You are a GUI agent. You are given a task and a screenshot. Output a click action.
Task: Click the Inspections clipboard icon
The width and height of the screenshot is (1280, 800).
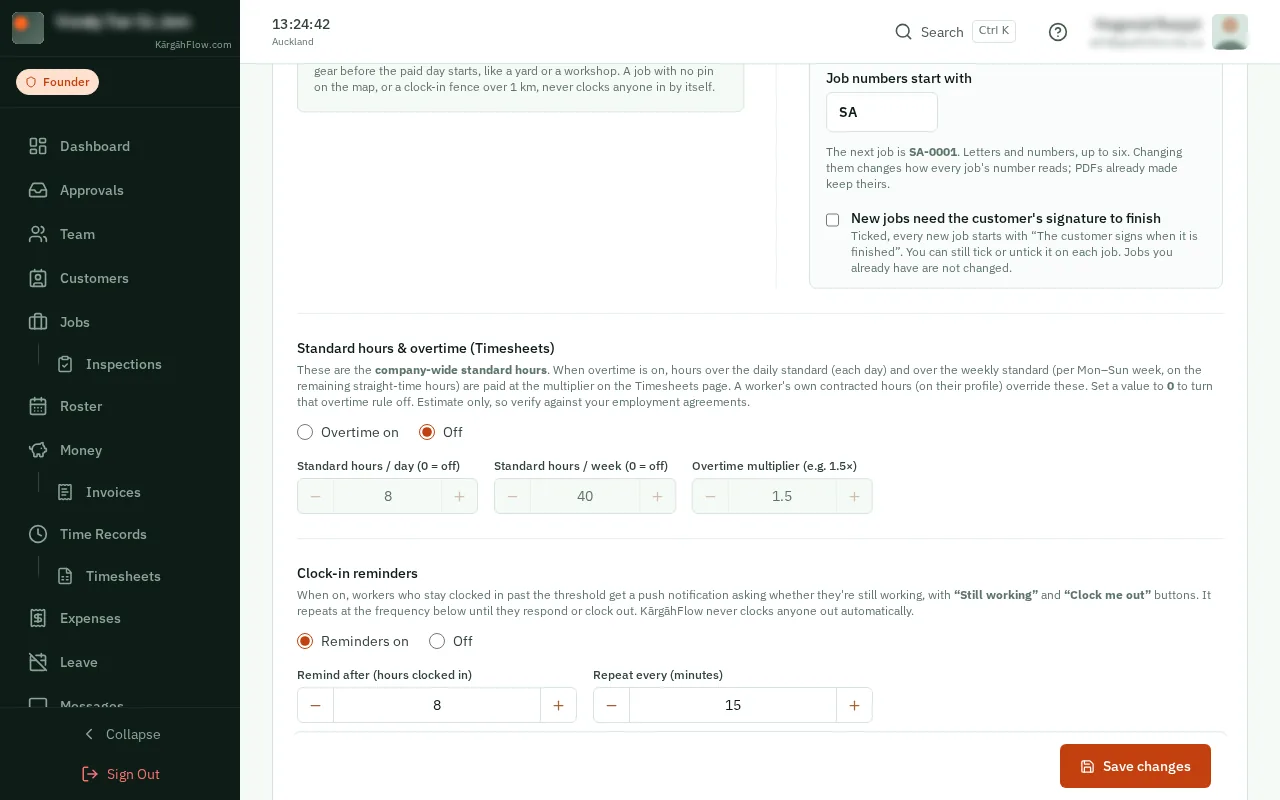point(65,364)
